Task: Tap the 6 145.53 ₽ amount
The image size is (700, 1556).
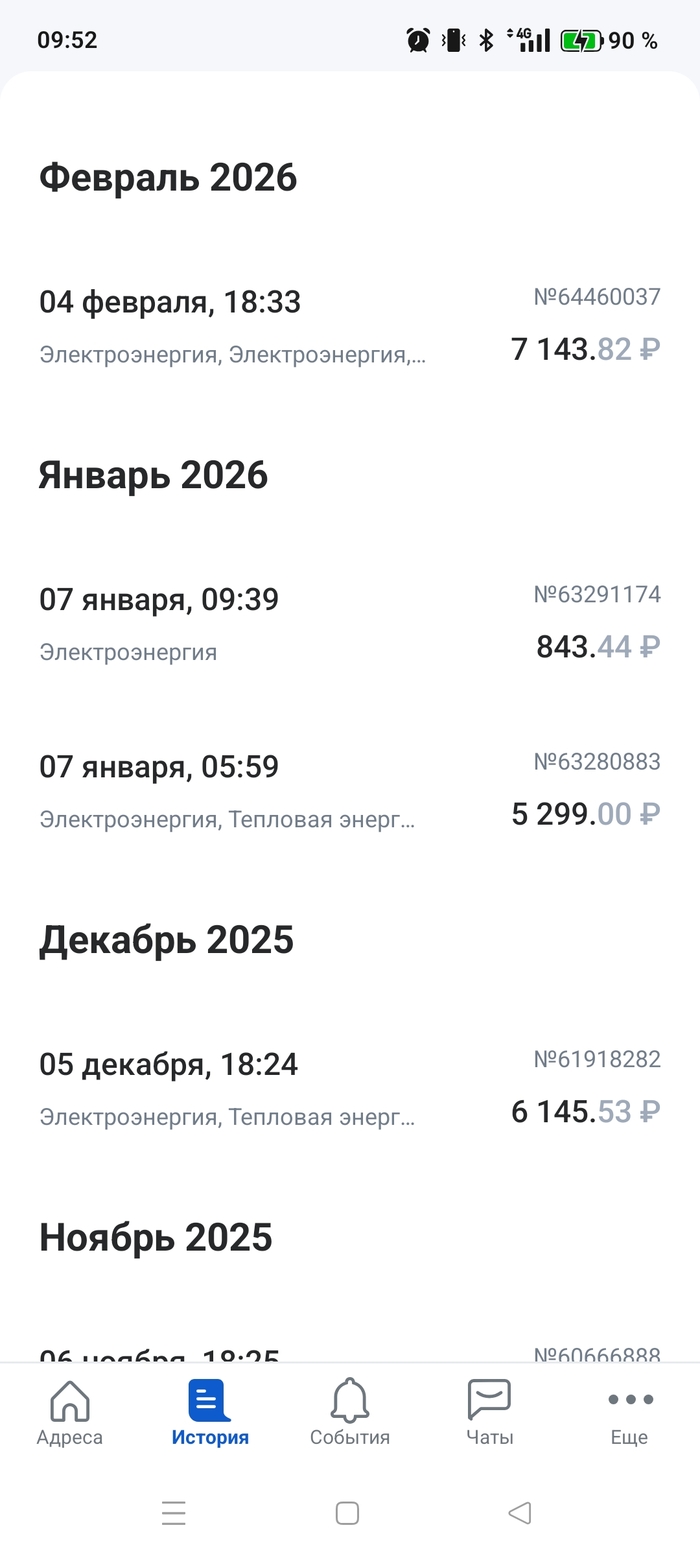Action: click(585, 1111)
